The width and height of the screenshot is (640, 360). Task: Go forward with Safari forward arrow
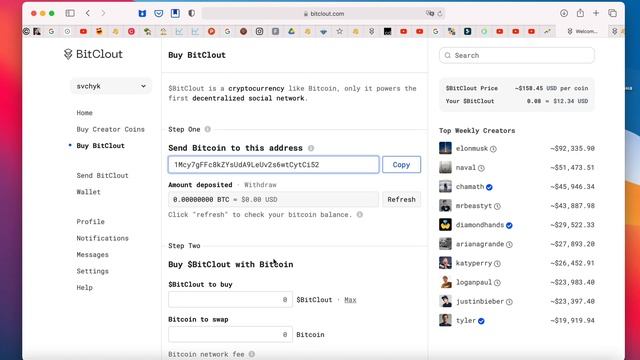point(103,13)
